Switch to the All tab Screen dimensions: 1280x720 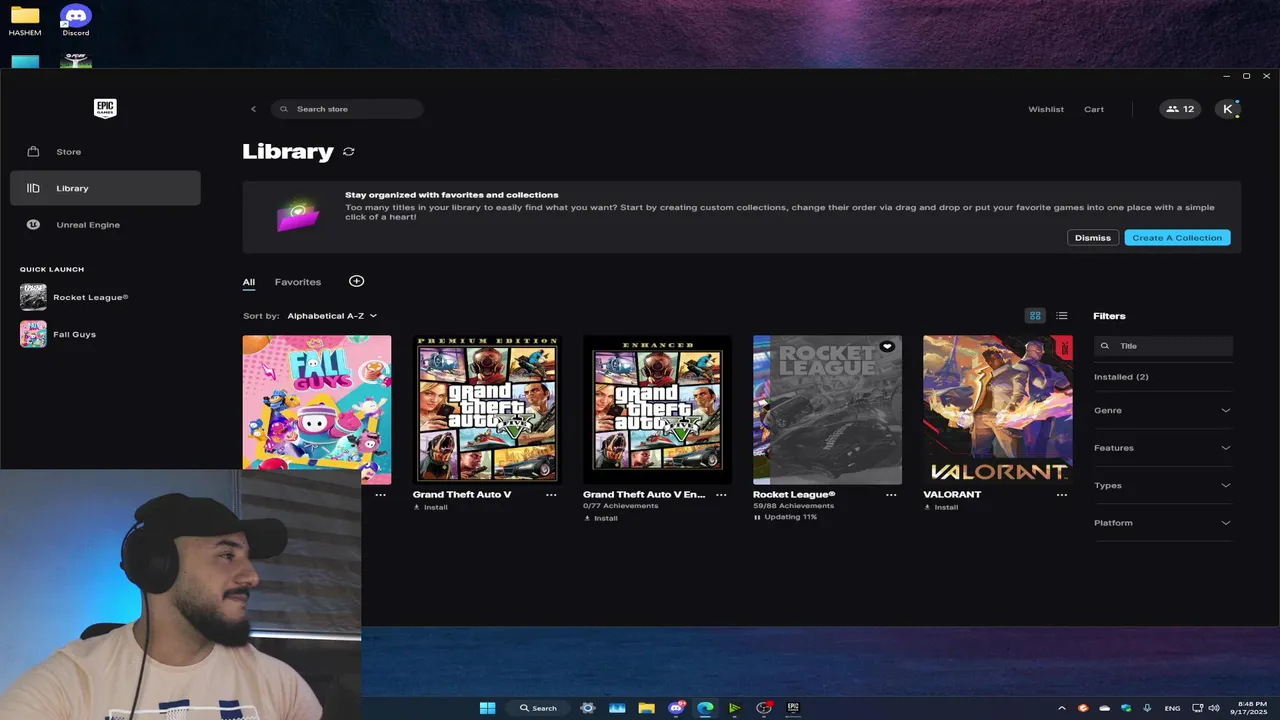pos(249,282)
